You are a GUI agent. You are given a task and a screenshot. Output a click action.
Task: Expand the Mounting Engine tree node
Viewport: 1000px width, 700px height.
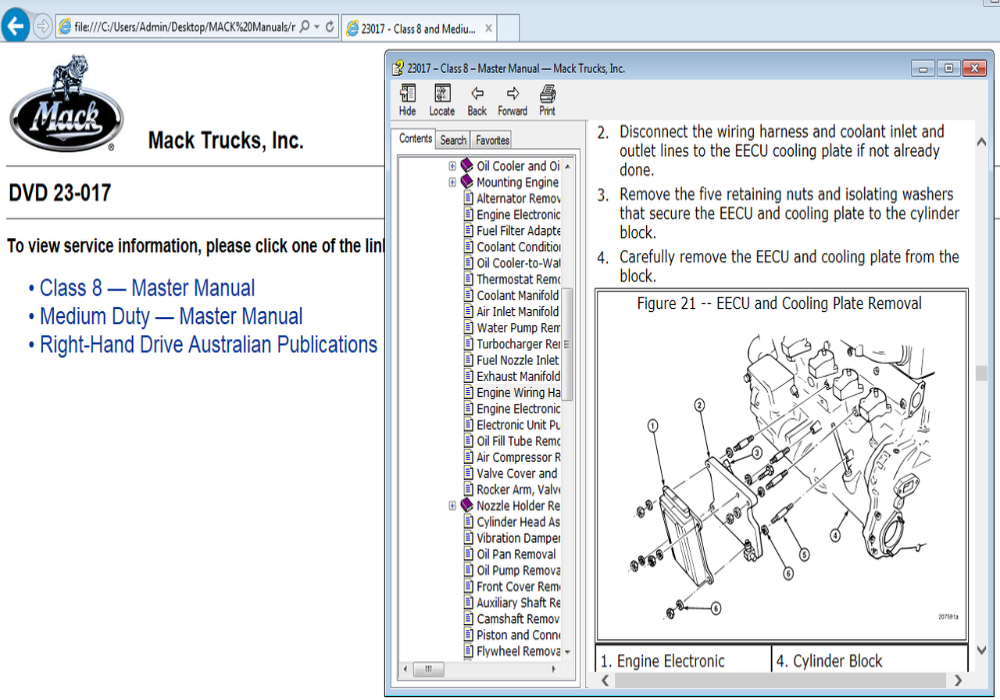click(x=453, y=182)
